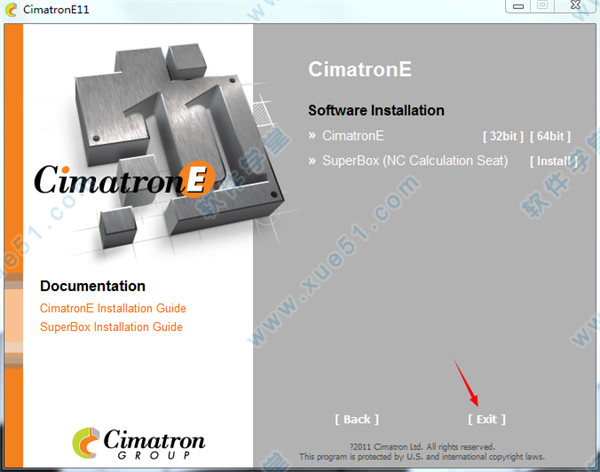
Task: Click Install for SuperBox NC Calculation Seat
Action: (x=553, y=161)
